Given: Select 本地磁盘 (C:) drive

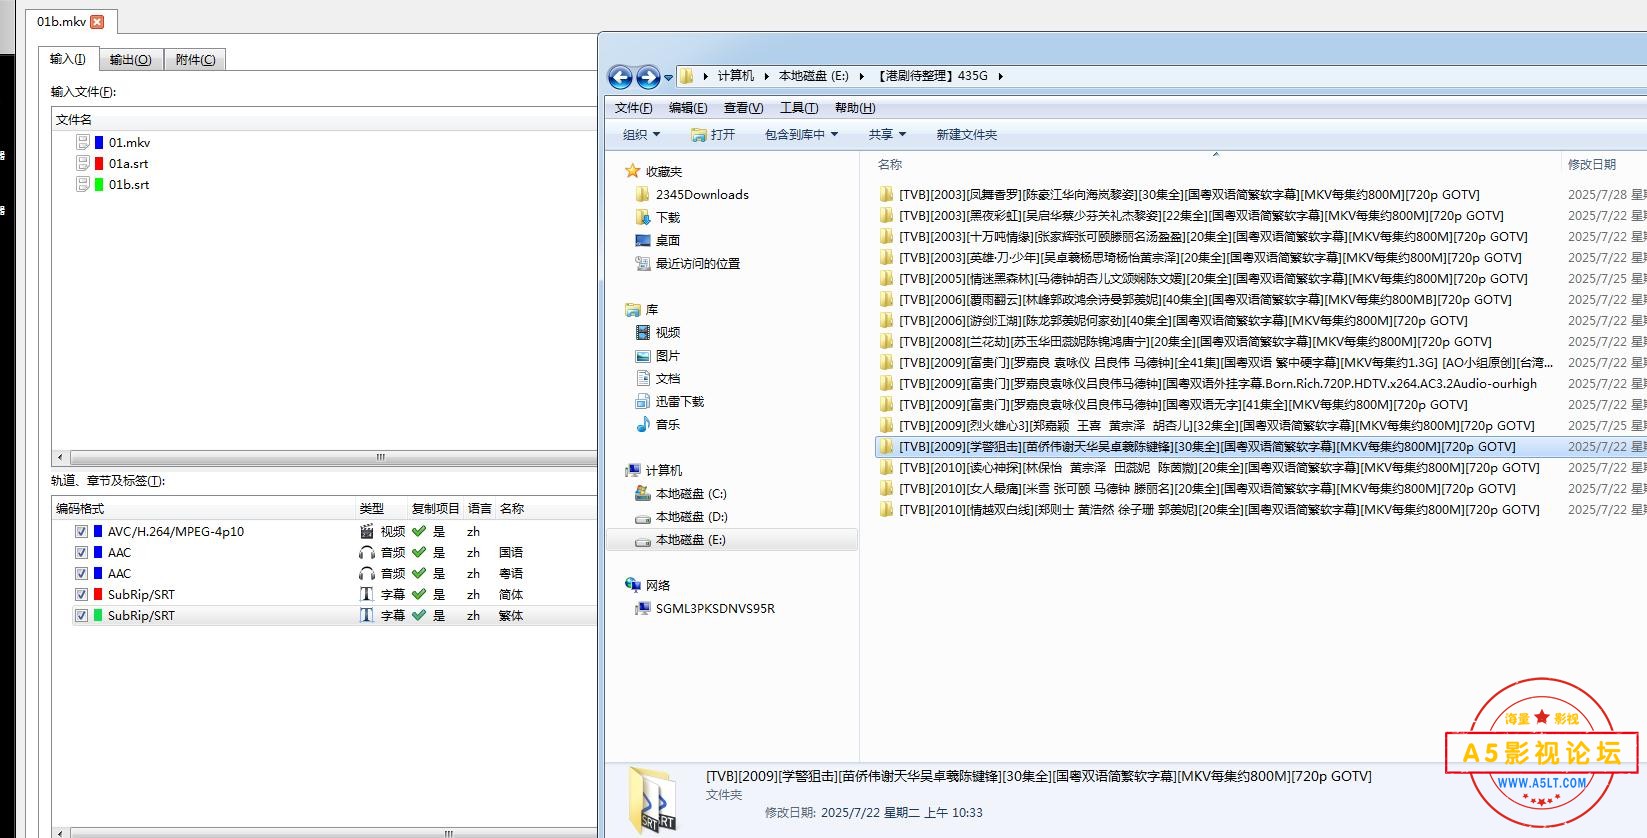Looking at the screenshot, I should pyautogui.click(x=690, y=494).
